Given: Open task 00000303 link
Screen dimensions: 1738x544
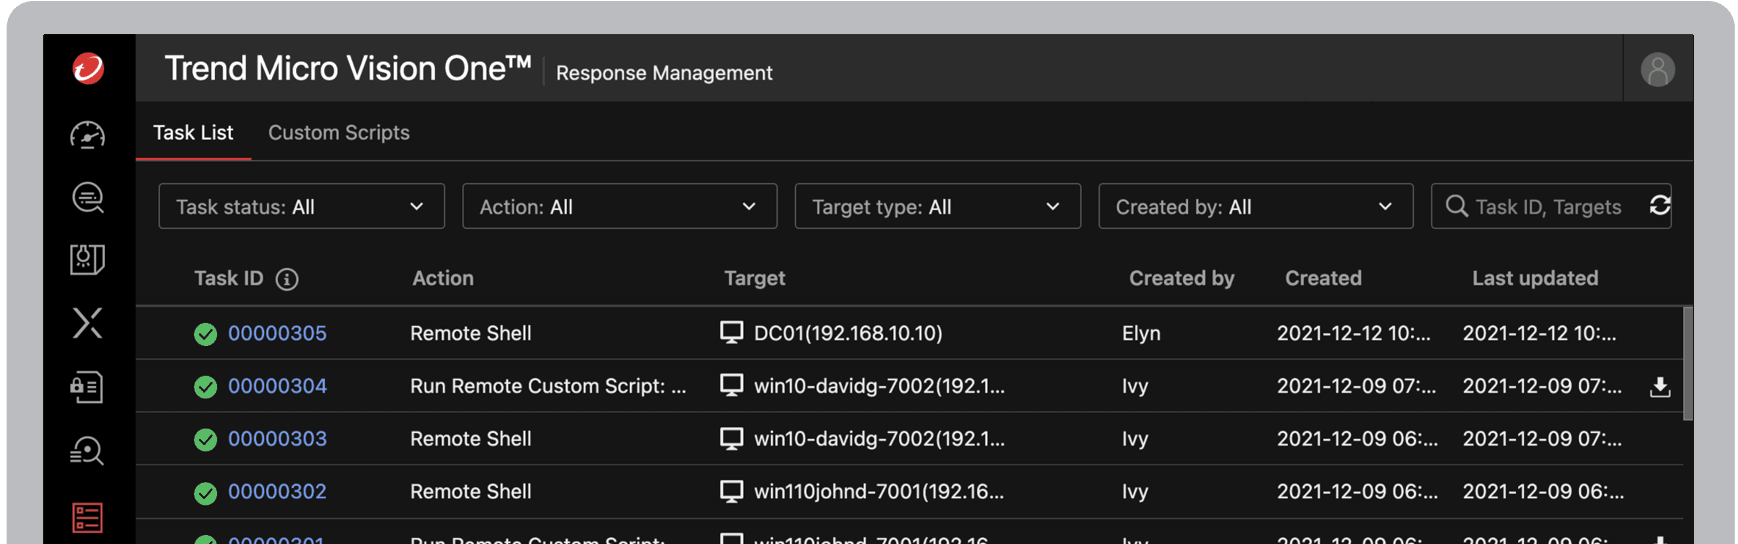Looking at the screenshot, I should pos(277,439).
